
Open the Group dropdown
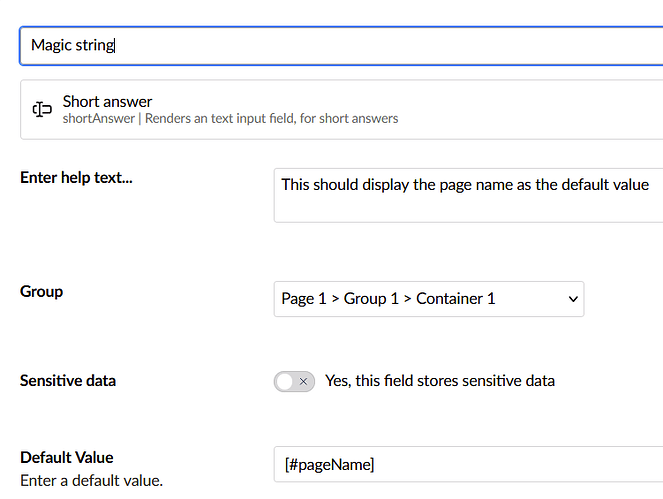point(428,299)
